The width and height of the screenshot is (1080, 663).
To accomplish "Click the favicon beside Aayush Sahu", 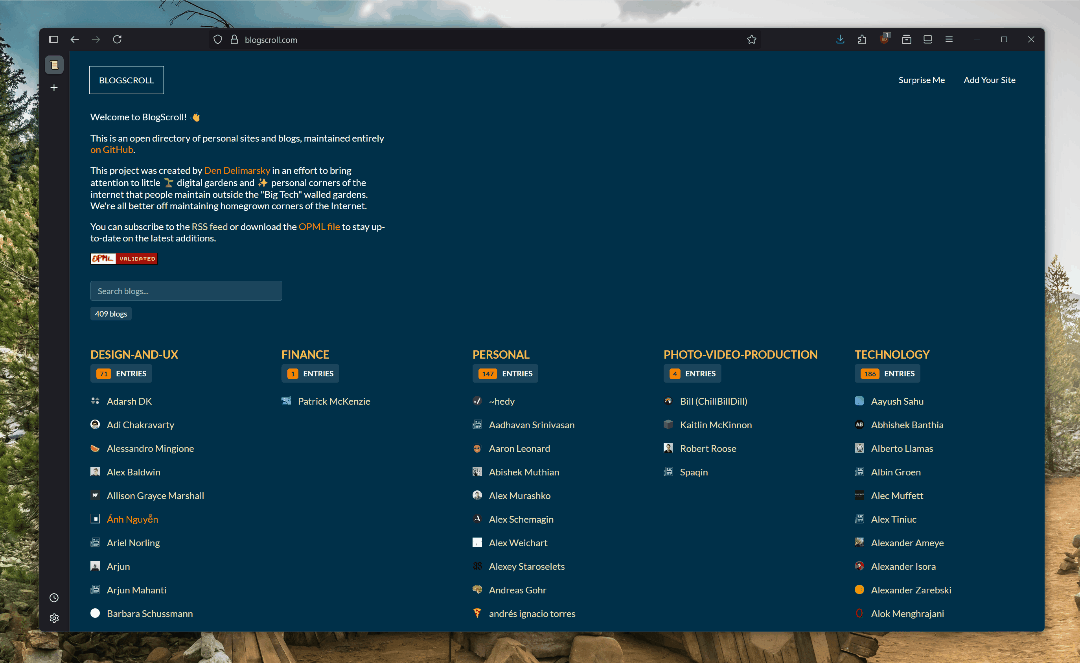I will click(859, 401).
